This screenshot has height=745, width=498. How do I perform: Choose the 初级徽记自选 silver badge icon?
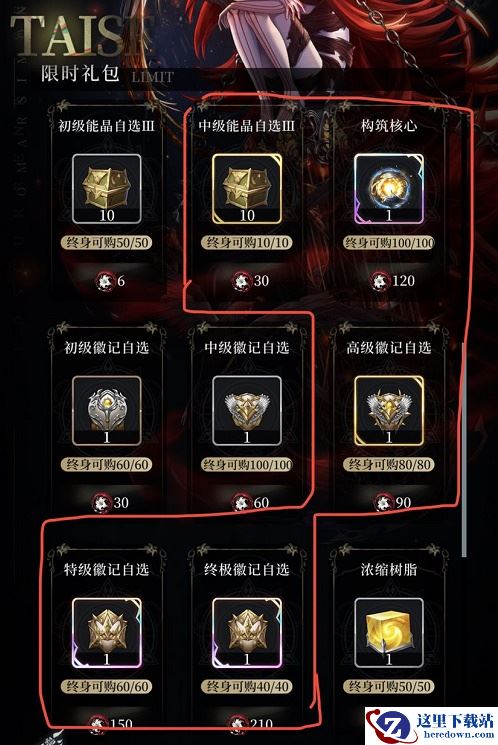click(106, 411)
